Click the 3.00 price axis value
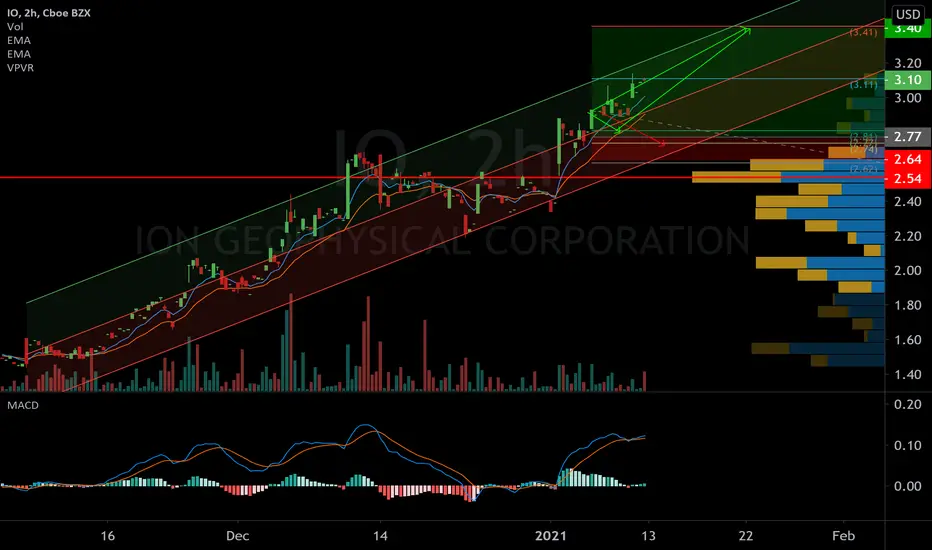The image size is (932, 550). pyautogui.click(x=908, y=98)
